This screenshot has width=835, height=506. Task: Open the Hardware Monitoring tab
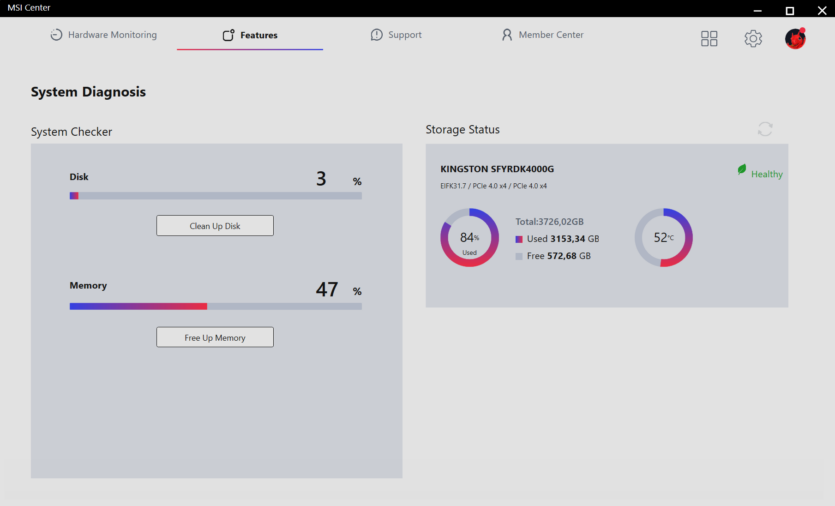click(103, 35)
